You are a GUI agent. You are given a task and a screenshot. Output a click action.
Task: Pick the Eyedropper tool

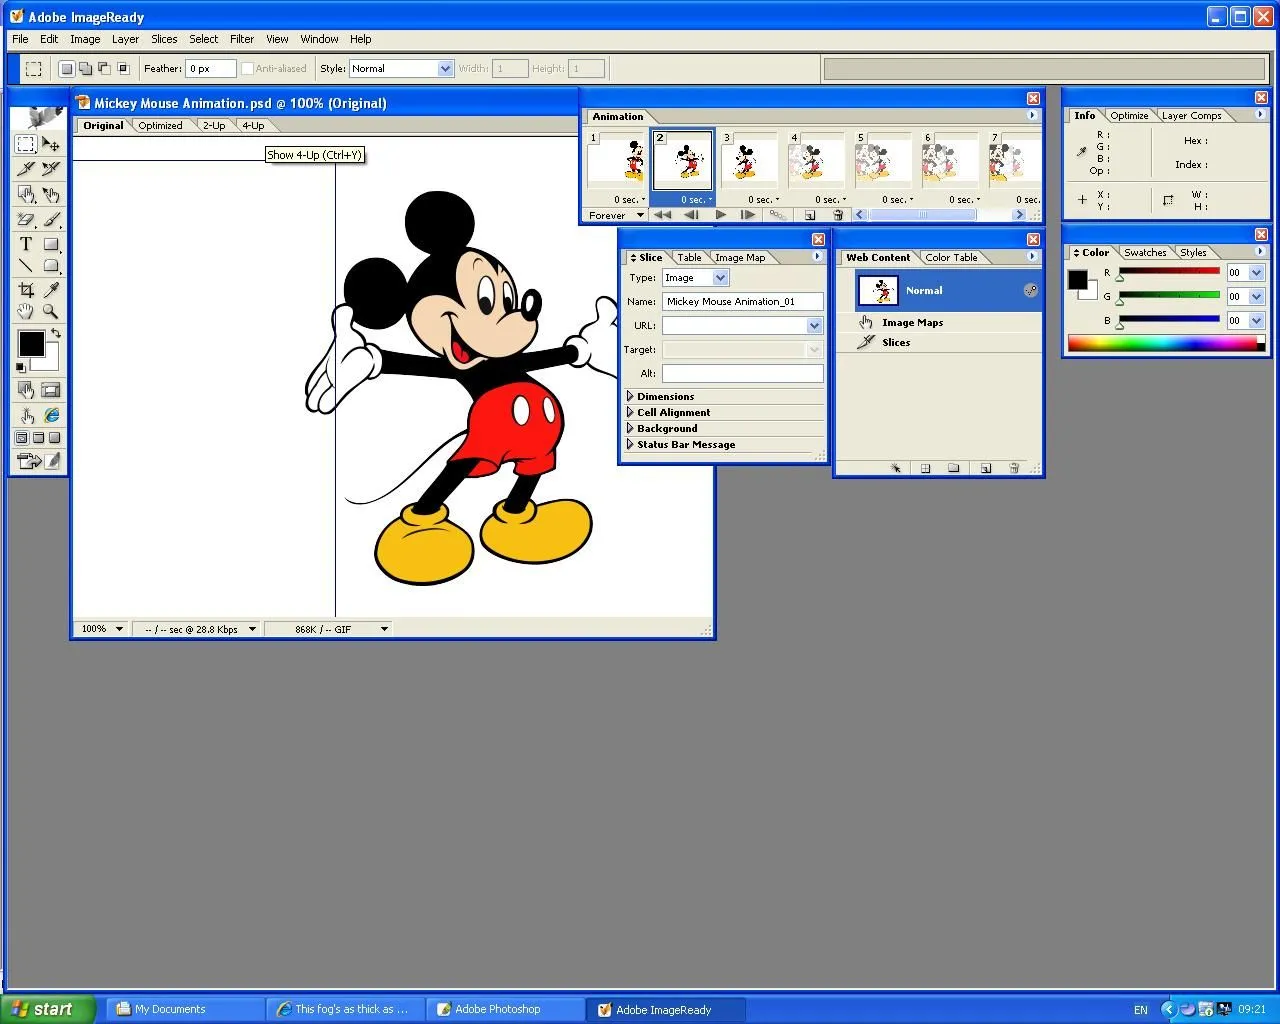(x=51, y=289)
